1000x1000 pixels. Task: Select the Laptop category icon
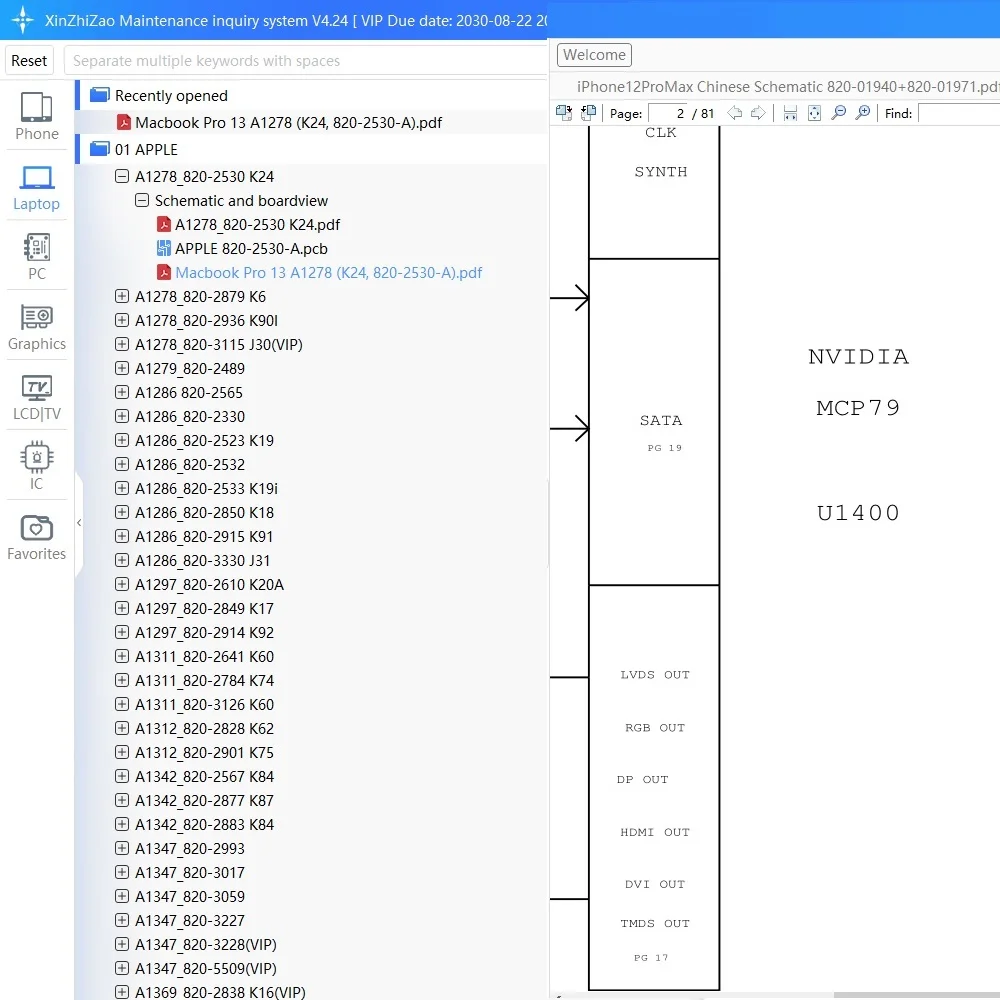coord(36,178)
